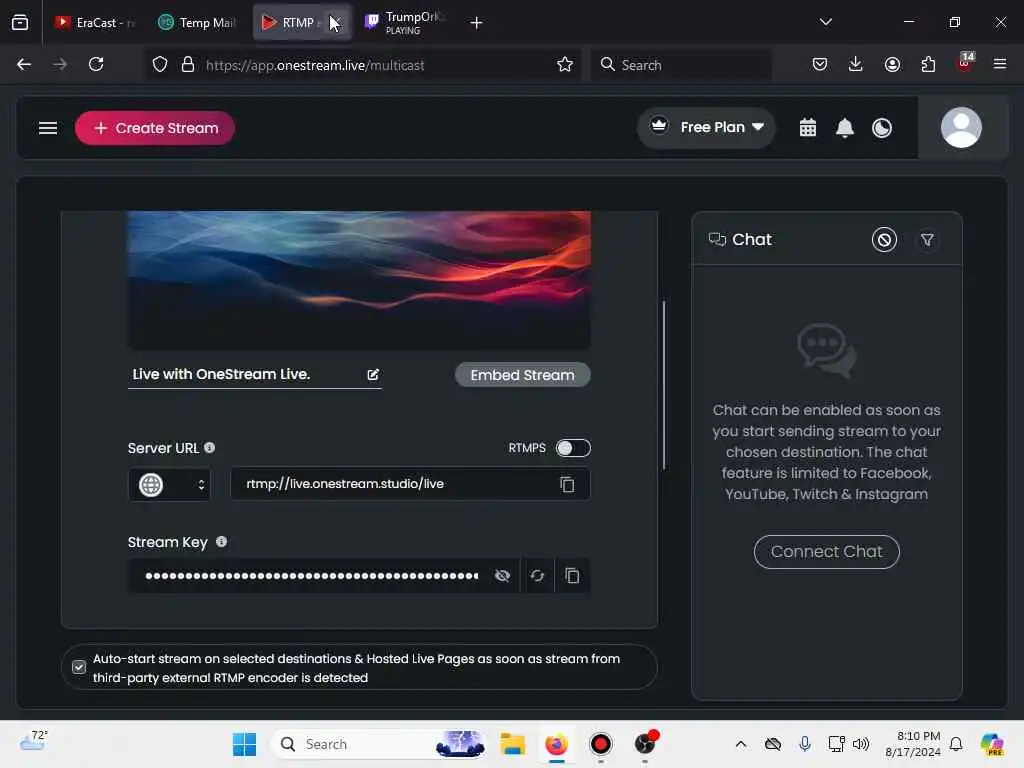Open the OBS Studio taskbar icon
Viewport: 1024px width, 768px height.
(x=645, y=744)
